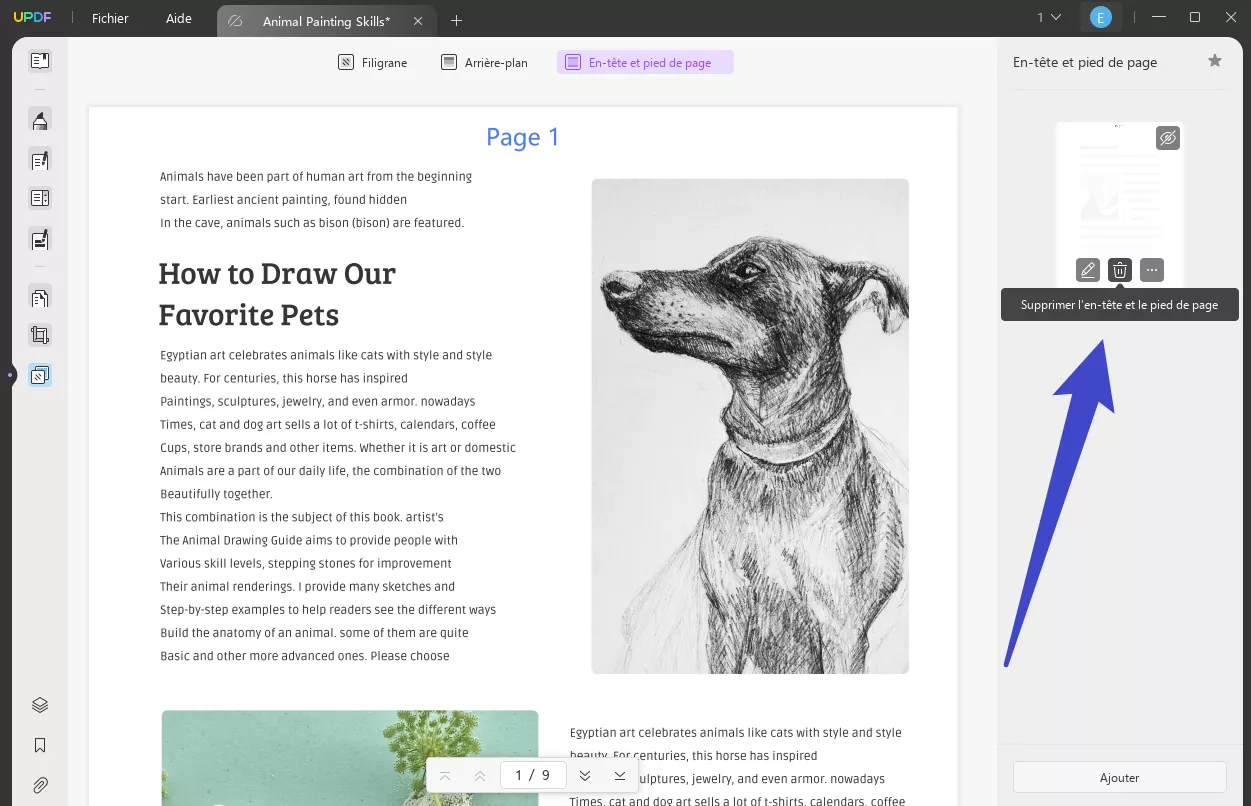Screen dimensions: 1251x806
Task: Click the How to Draw Our Favorite Pets heading
Action: (x=277, y=293)
